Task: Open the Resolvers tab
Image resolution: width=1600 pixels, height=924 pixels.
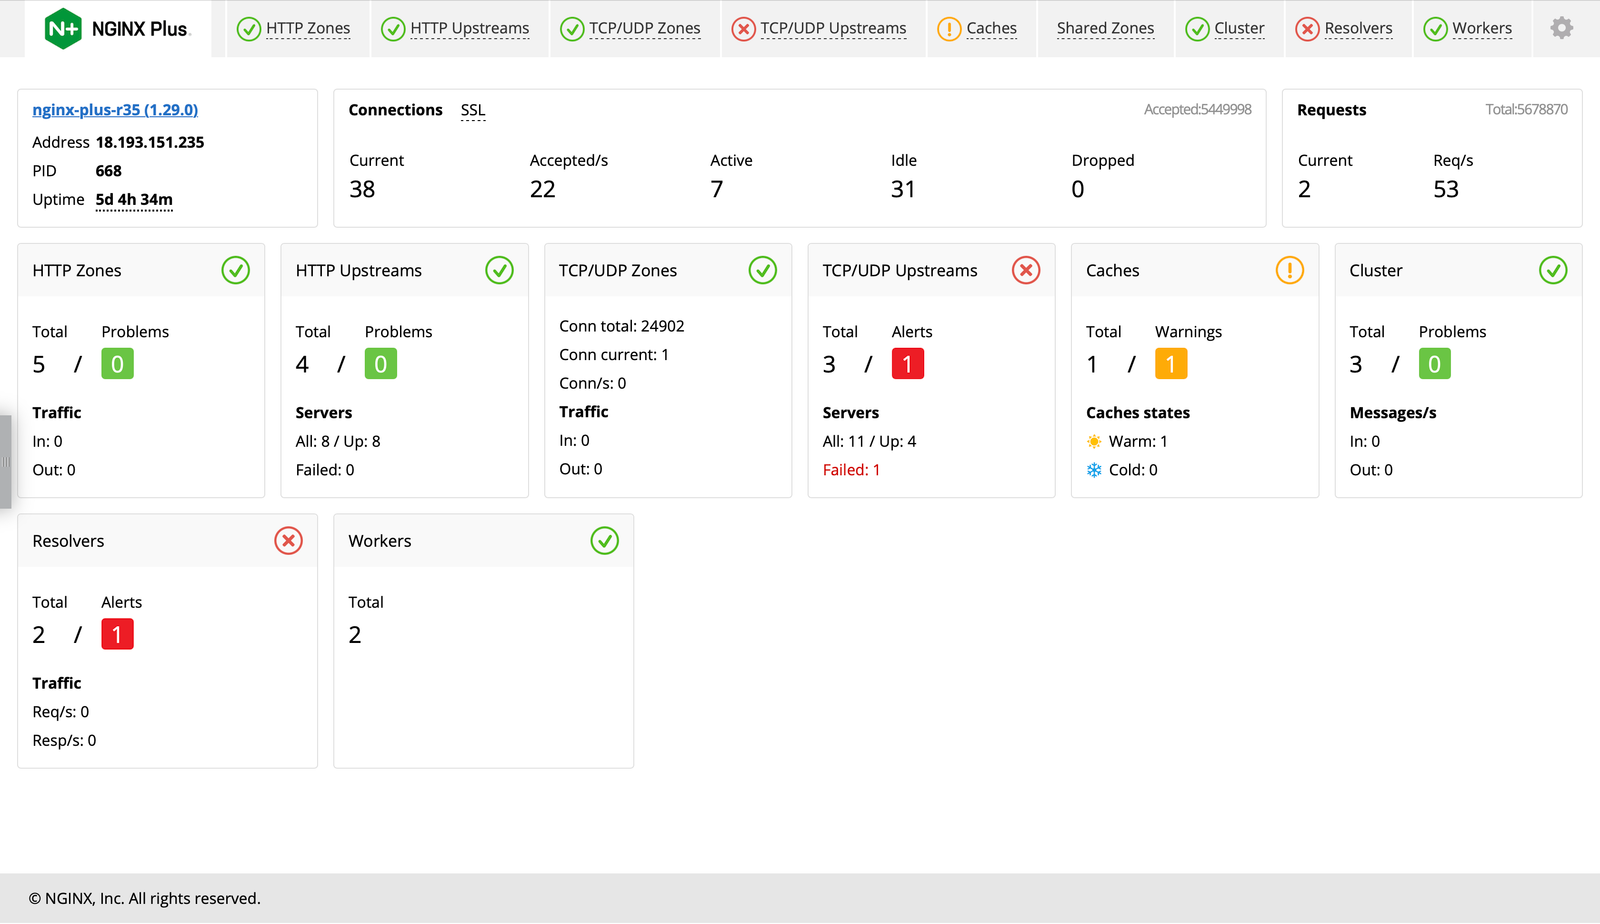Action: [1358, 28]
